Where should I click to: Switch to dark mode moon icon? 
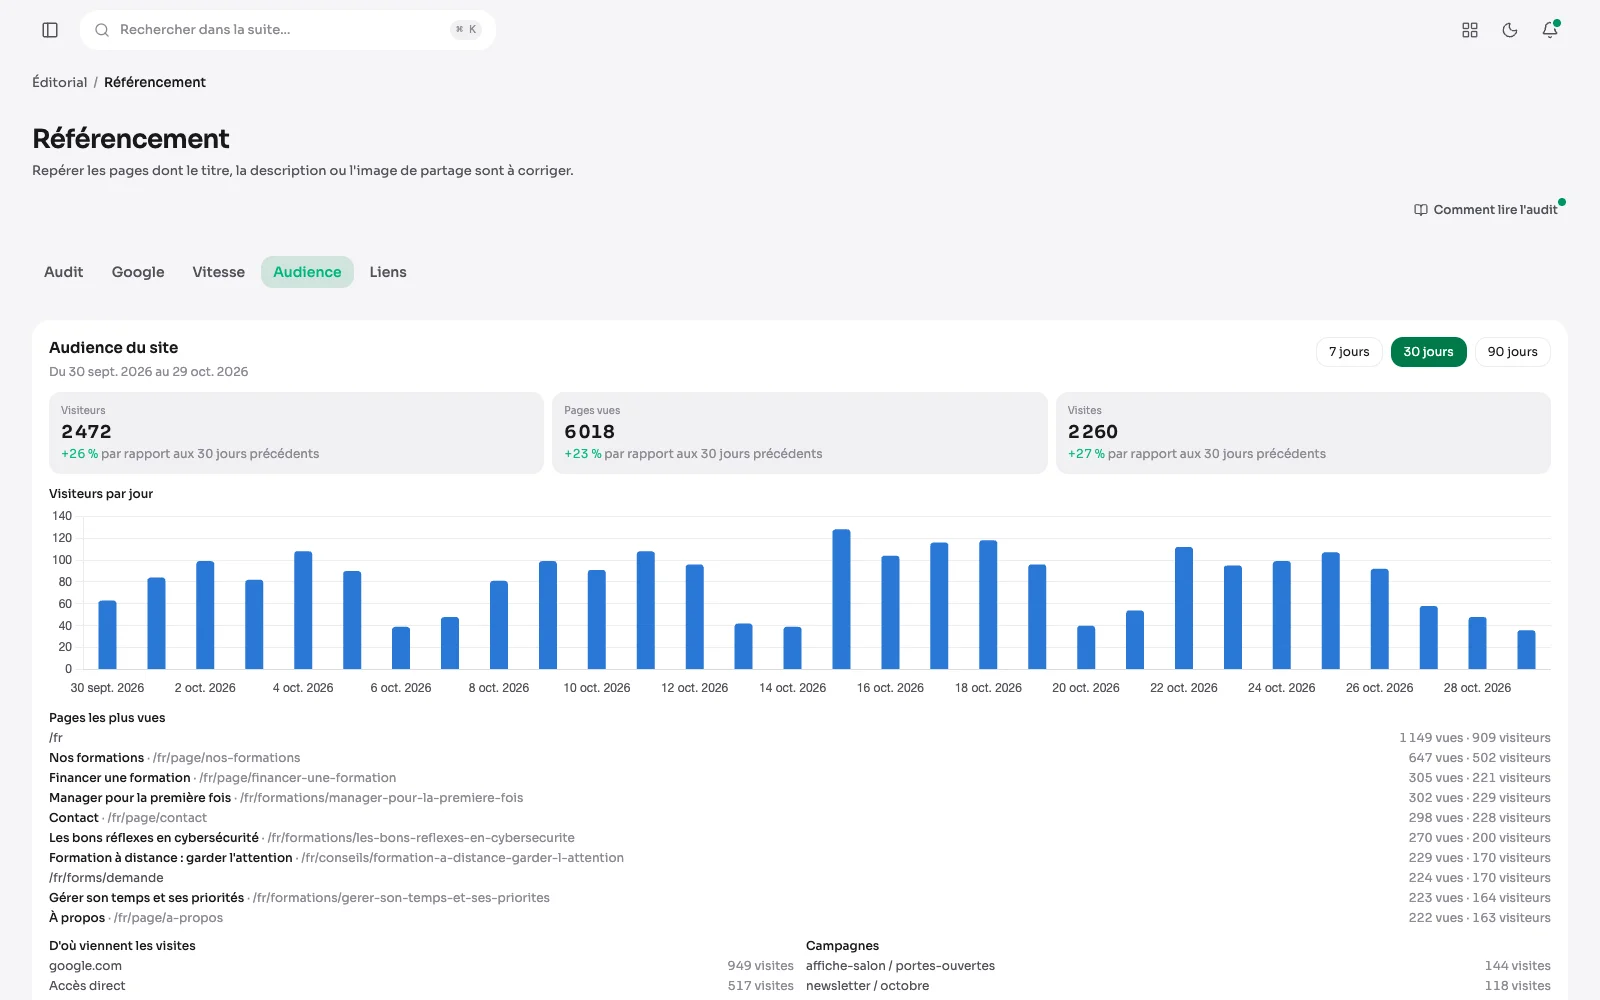(1510, 30)
